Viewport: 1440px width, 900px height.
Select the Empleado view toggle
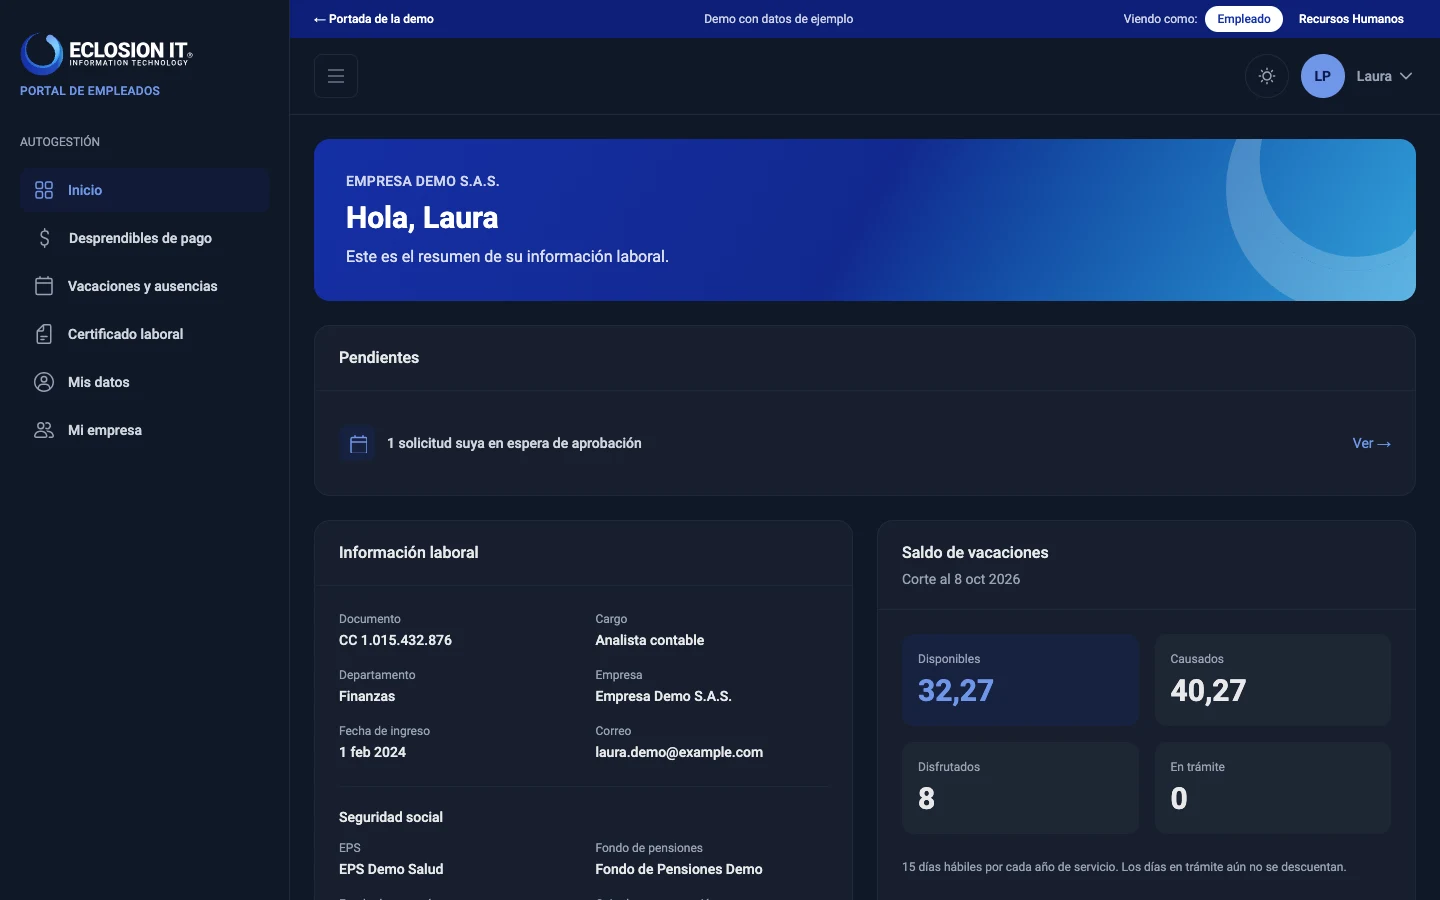(1244, 19)
